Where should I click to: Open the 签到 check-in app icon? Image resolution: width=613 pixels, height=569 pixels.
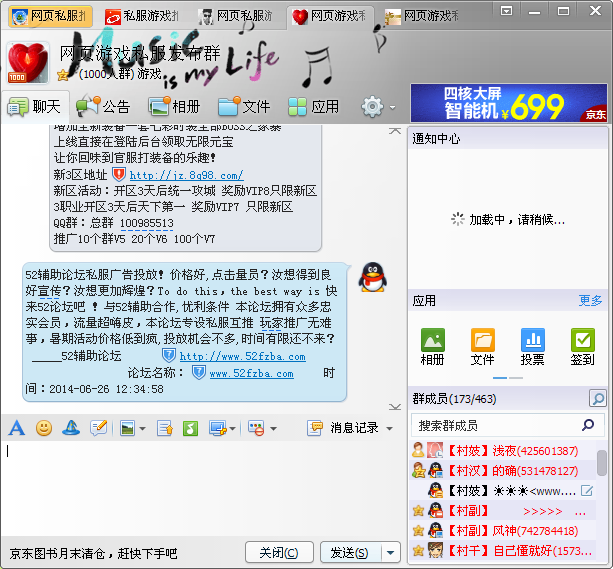tap(582, 347)
